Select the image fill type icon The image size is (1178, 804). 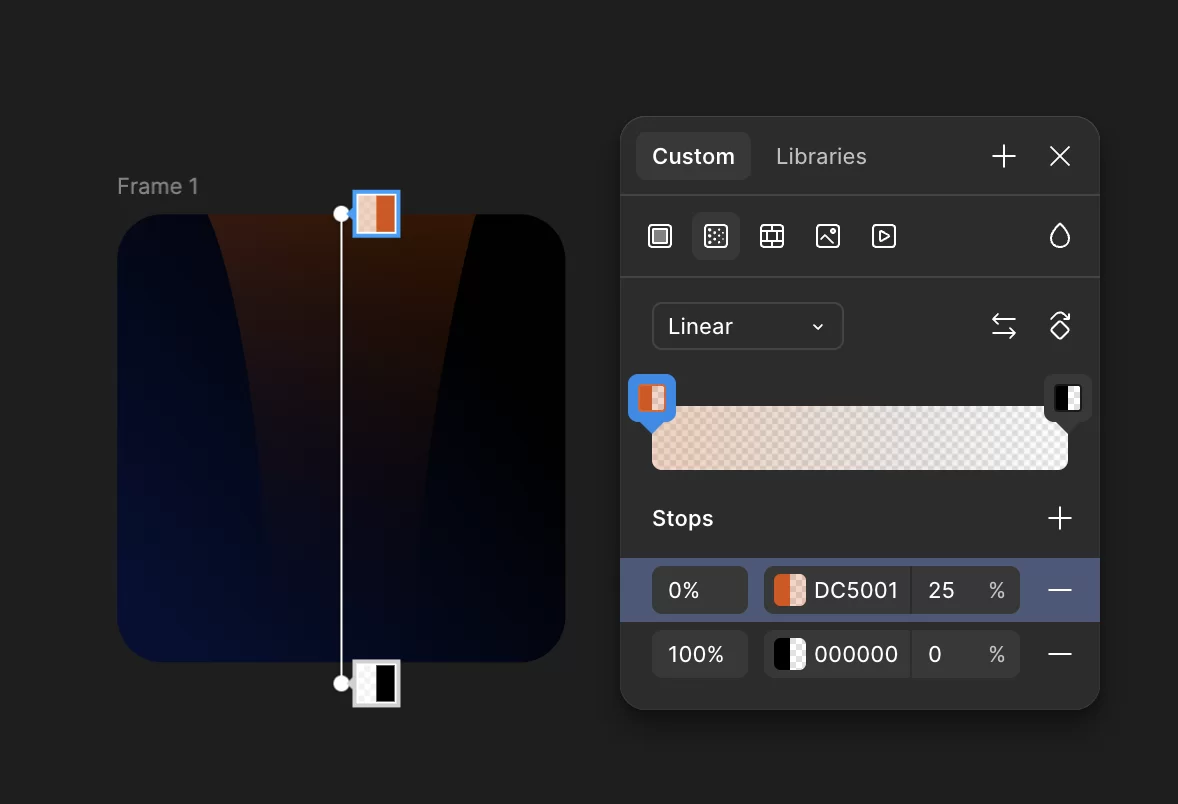tap(828, 236)
